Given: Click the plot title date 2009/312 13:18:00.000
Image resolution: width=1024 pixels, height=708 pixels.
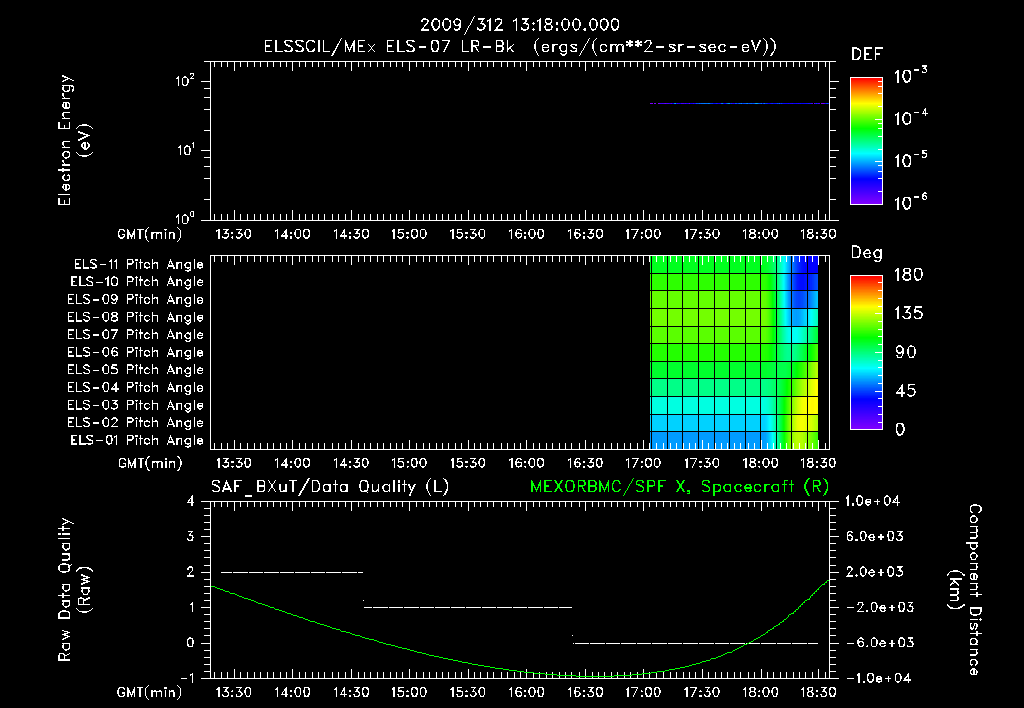Looking at the screenshot, I should click(519, 25).
